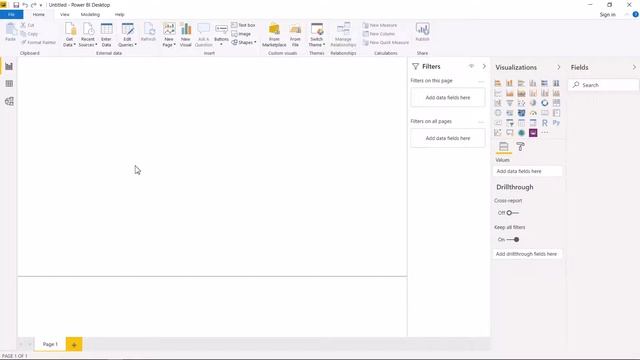Add a Funnel visual
The width and height of the screenshot is (640, 360).
509,103
